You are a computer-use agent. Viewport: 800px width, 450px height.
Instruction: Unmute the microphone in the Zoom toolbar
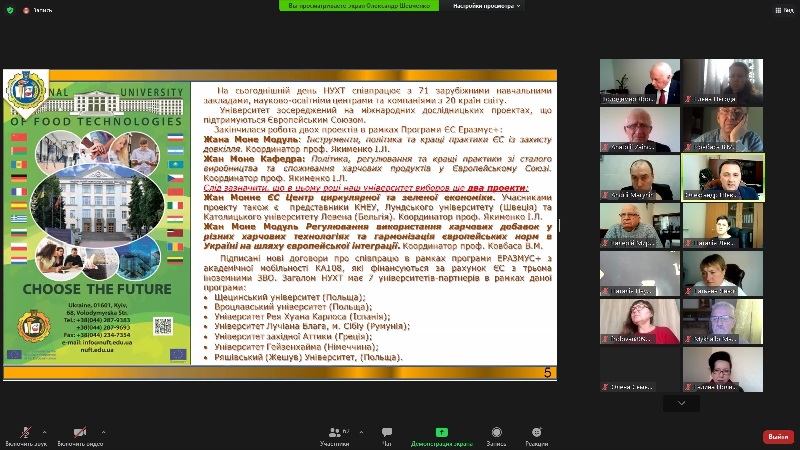tap(26, 436)
